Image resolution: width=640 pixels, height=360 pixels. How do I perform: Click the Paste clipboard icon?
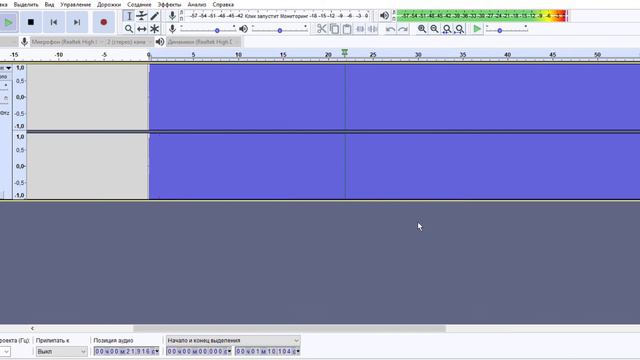(347, 29)
